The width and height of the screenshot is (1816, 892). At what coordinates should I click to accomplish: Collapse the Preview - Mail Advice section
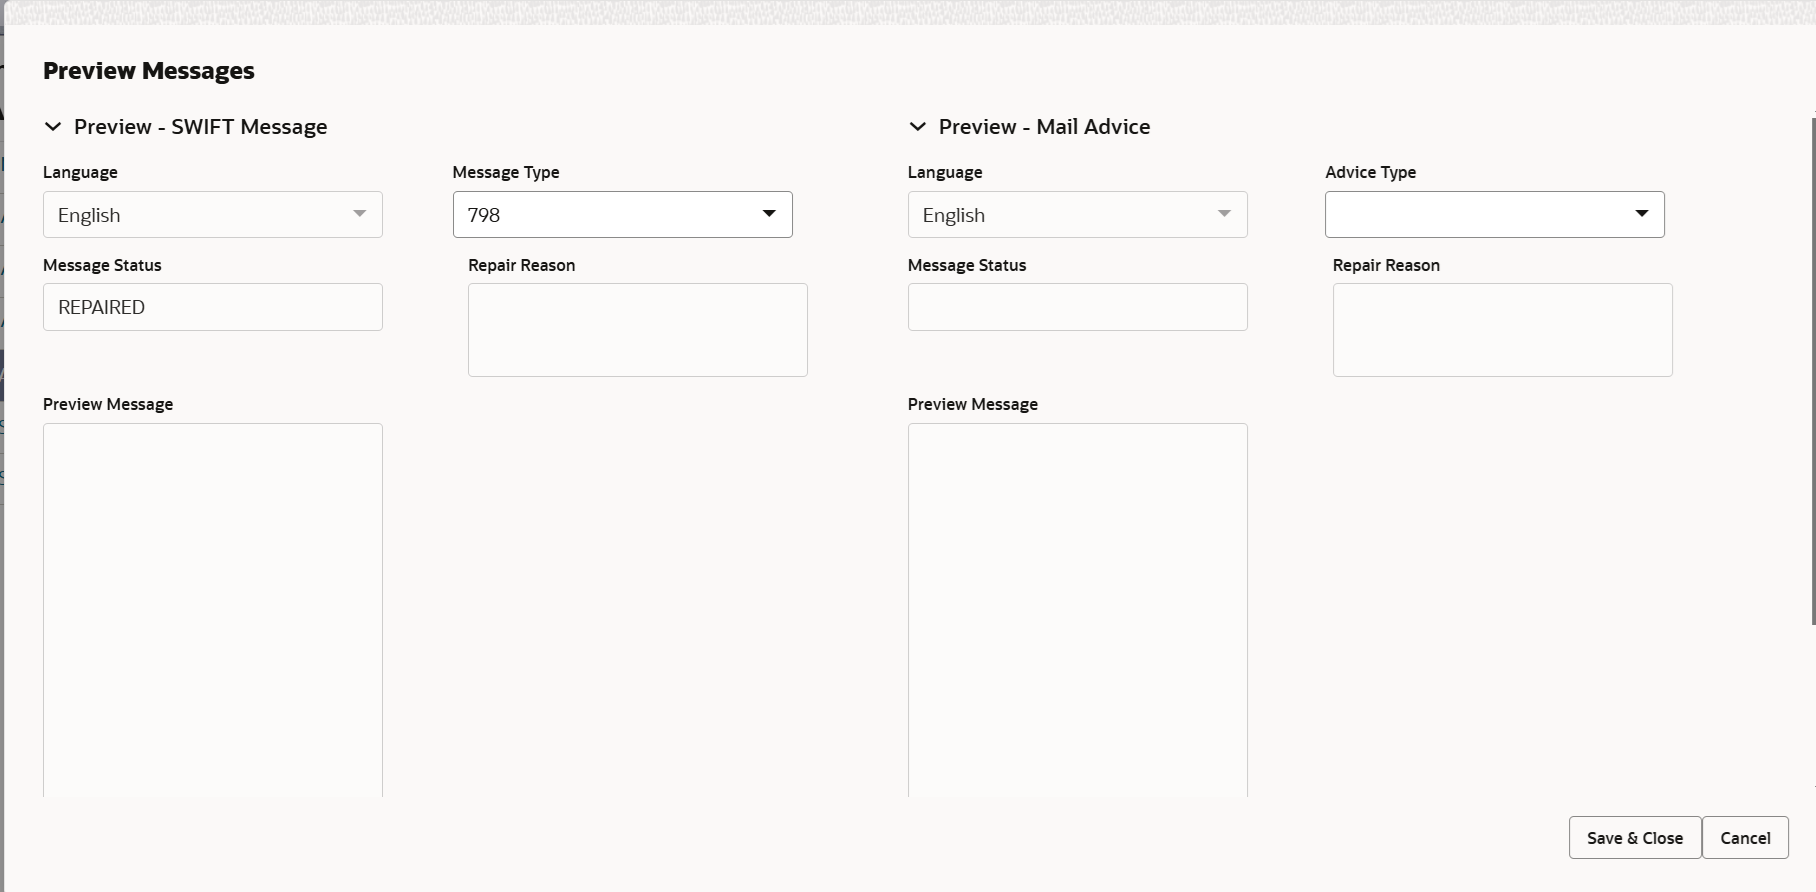[x=917, y=127]
